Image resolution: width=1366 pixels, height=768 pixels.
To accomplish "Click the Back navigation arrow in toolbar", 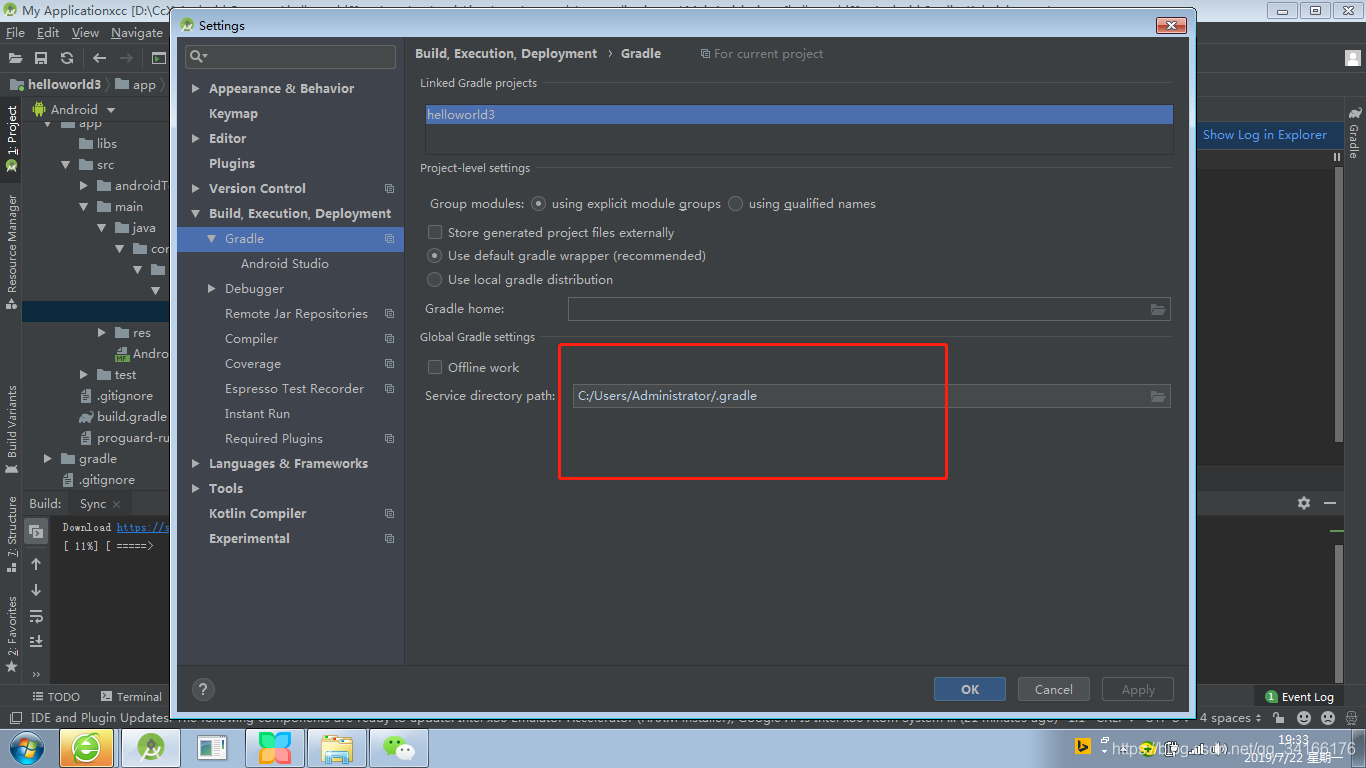I will (99, 58).
